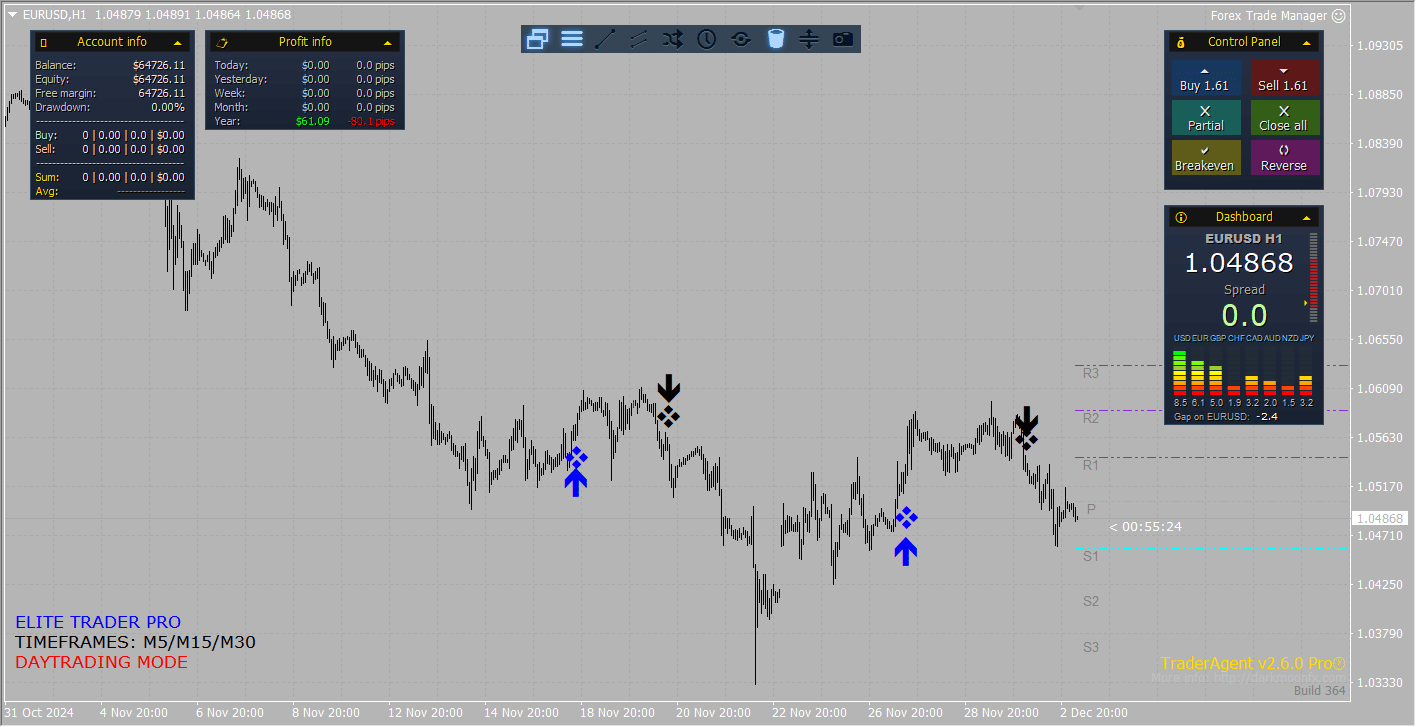Click the Close all button

pos(1283,118)
